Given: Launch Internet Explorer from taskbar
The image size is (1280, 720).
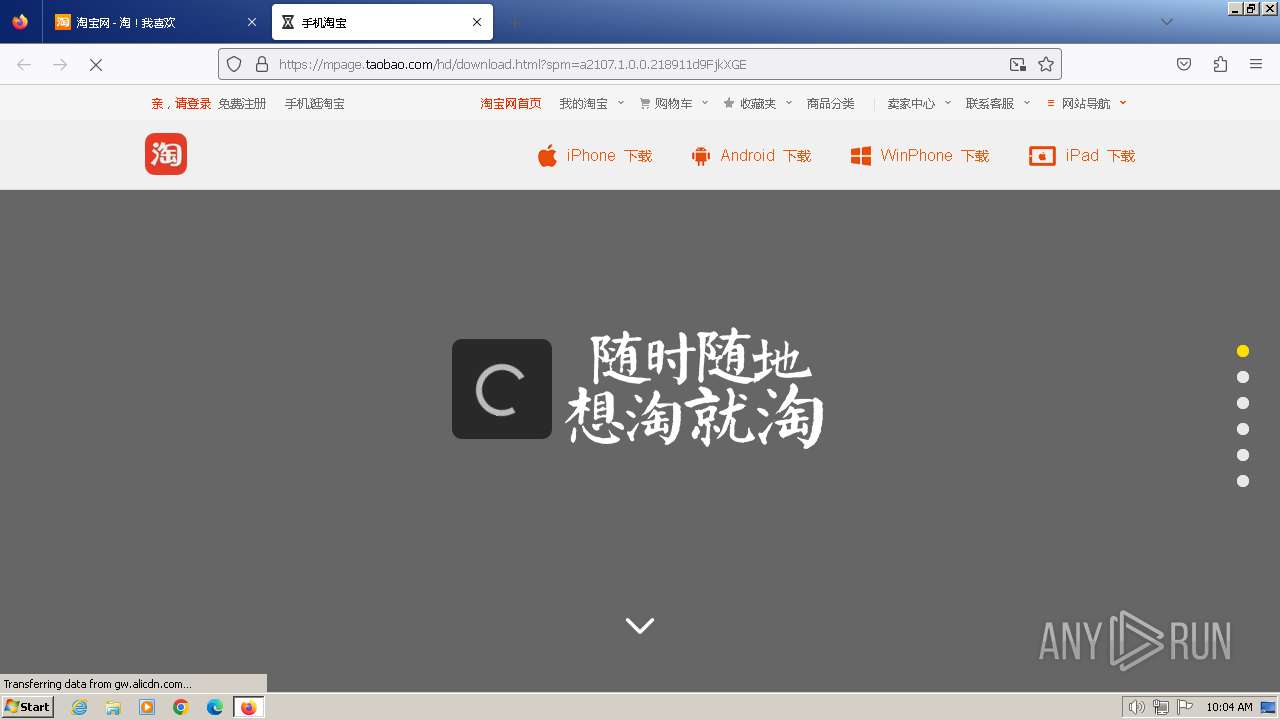Looking at the screenshot, I should click(x=79, y=707).
